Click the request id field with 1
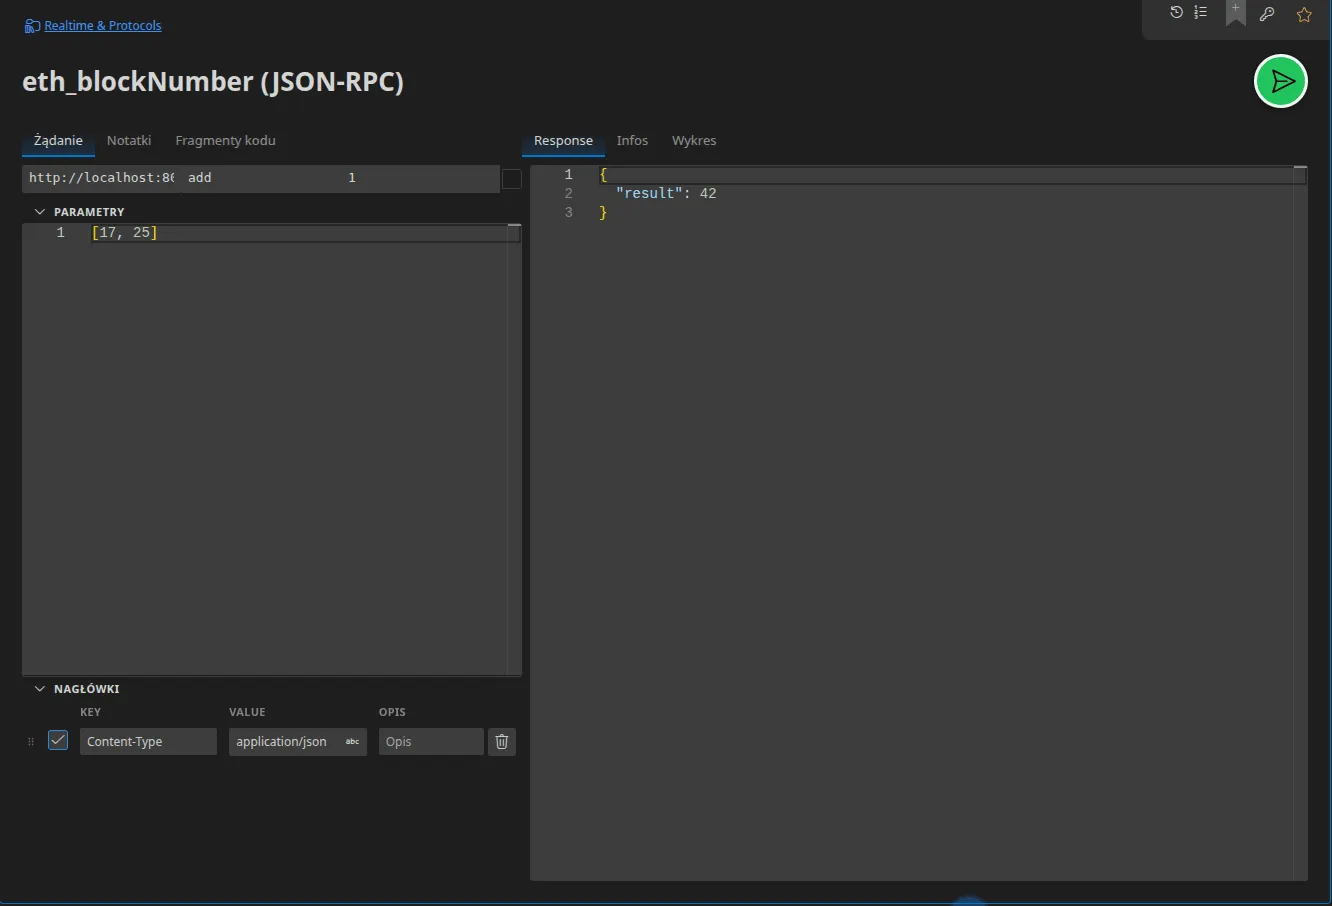Image resolution: width=1332 pixels, height=906 pixels. tap(420, 178)
